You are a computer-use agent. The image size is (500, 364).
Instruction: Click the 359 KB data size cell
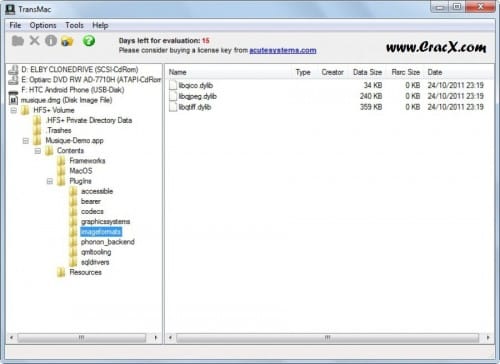point(371,107)
